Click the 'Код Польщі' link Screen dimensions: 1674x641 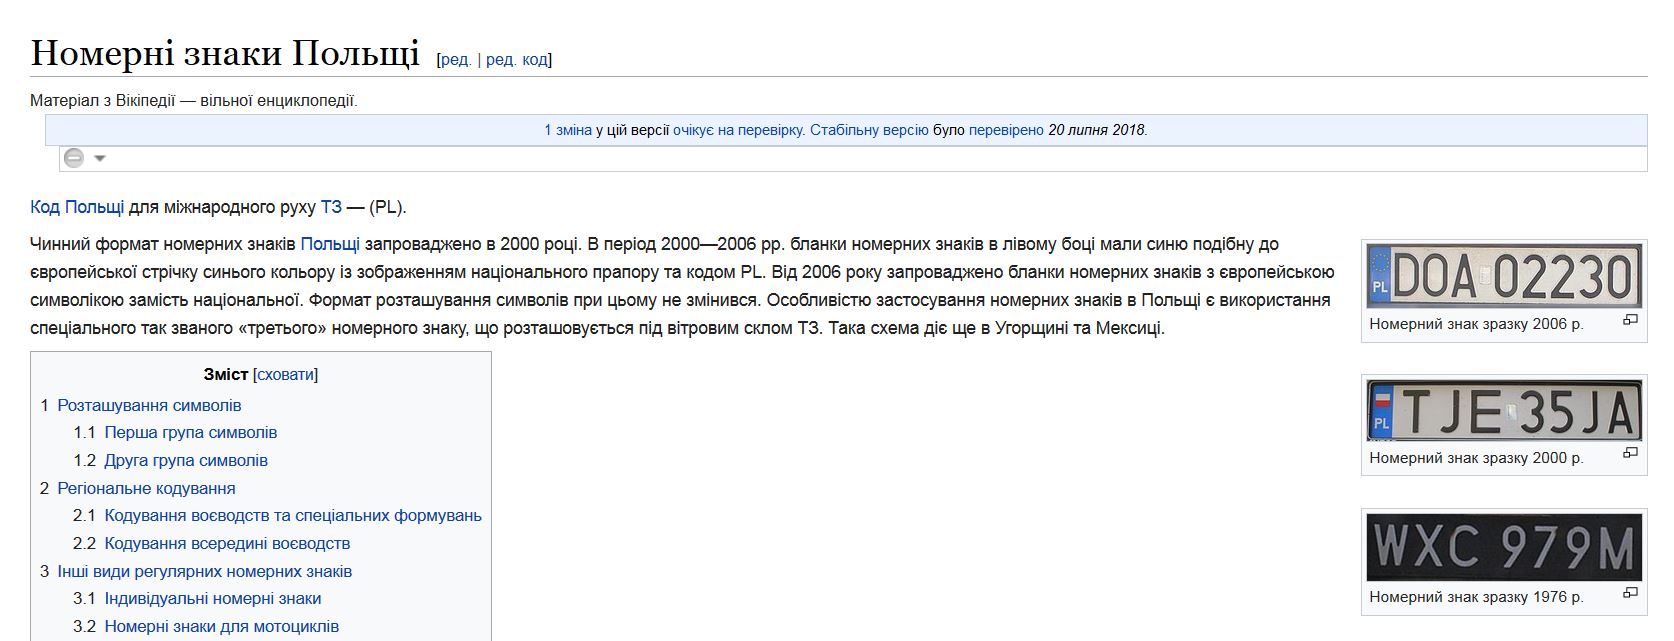pyautogui.click(x=77, y=207)
